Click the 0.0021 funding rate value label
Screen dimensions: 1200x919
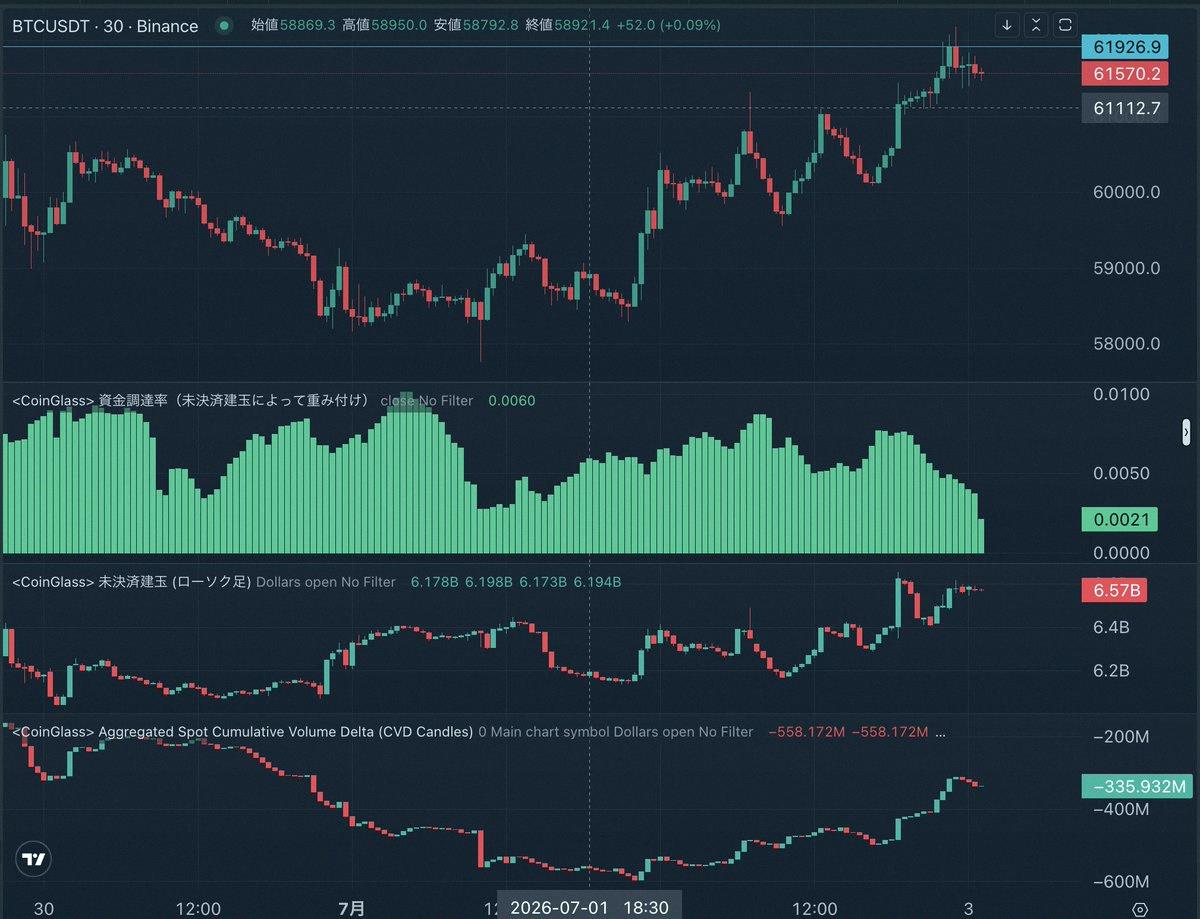[1119, 519]
